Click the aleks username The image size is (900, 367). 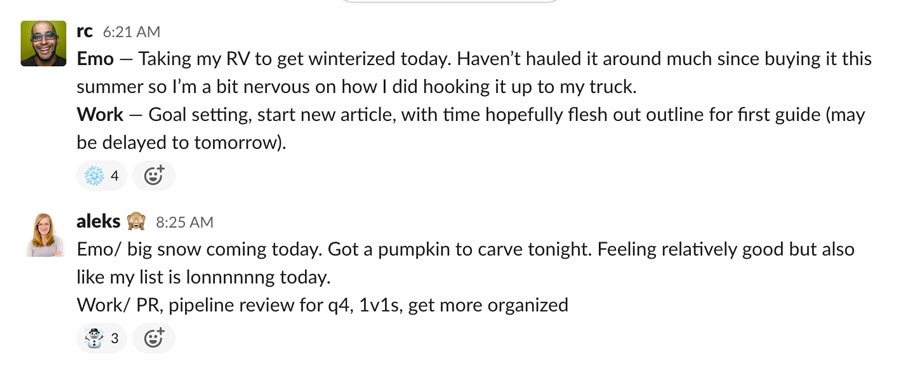pos(98,222)
